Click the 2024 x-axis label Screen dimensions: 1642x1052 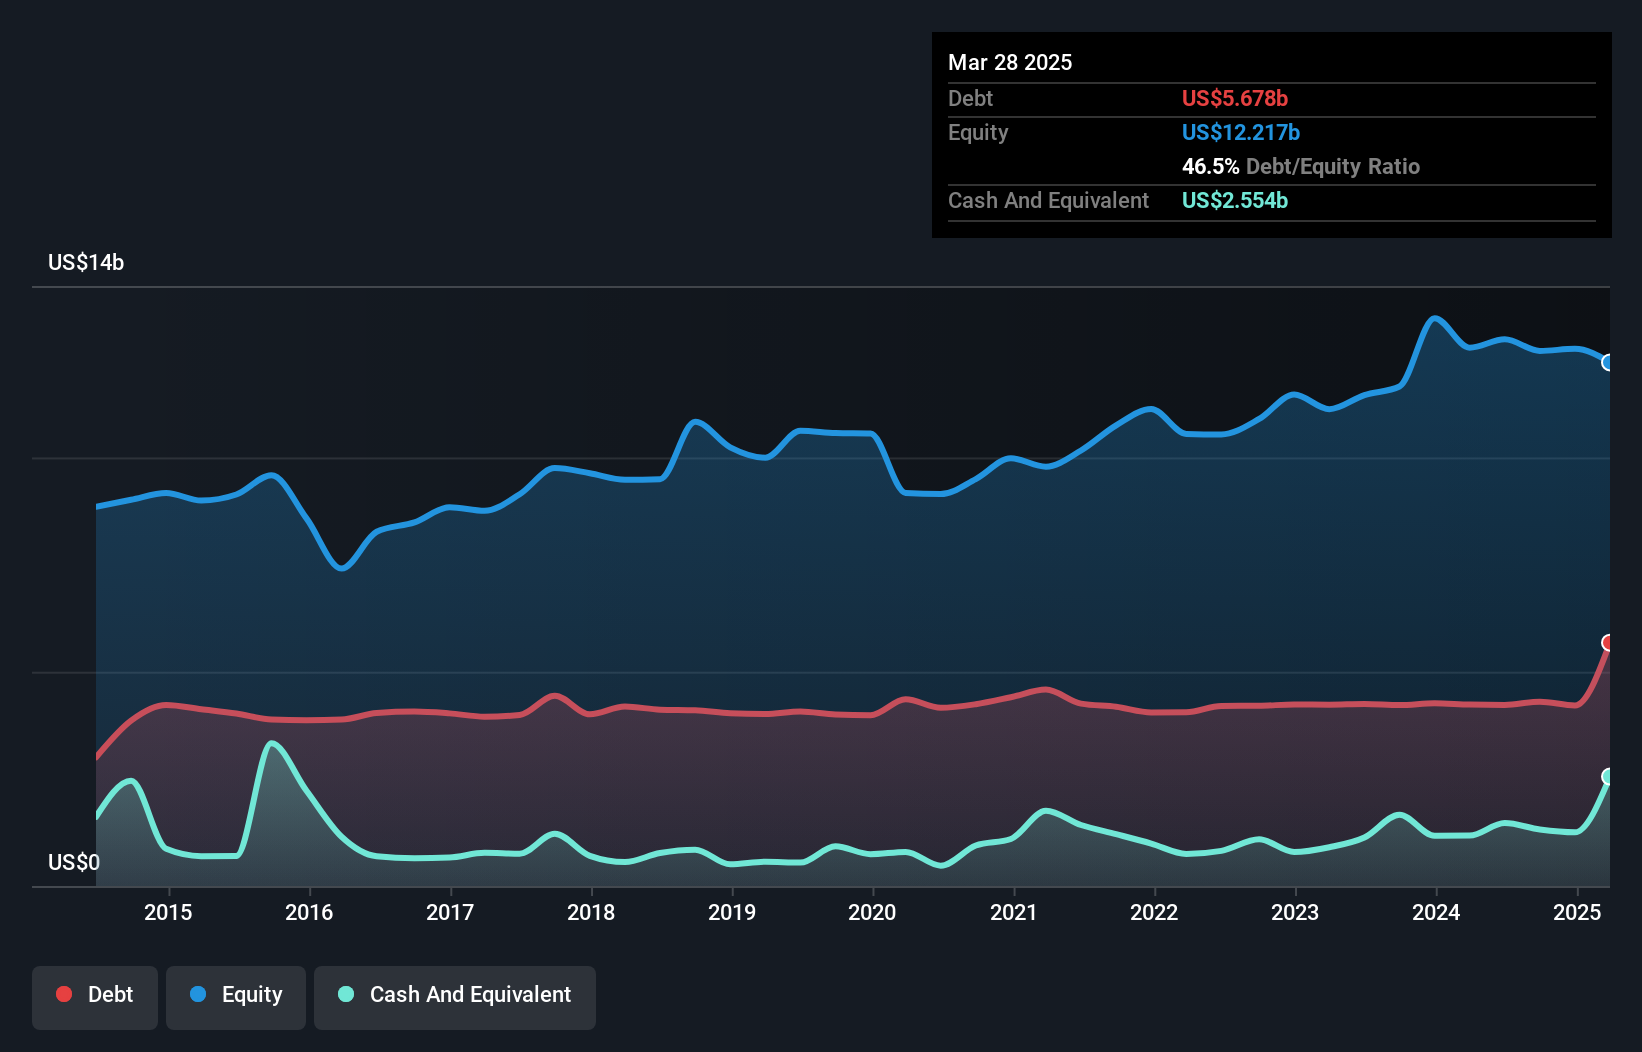tap(1436, 912)
